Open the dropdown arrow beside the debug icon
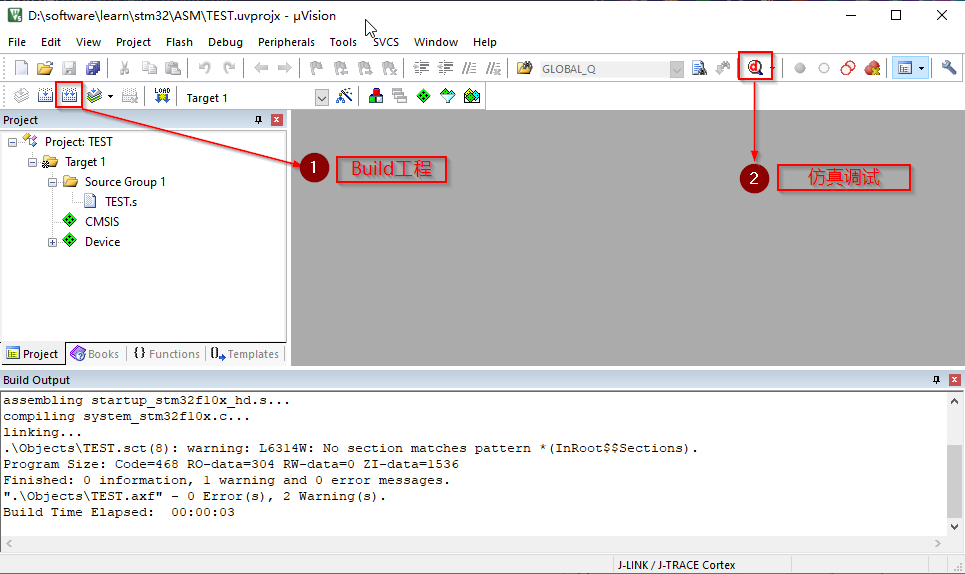 [x=772, y=68]
